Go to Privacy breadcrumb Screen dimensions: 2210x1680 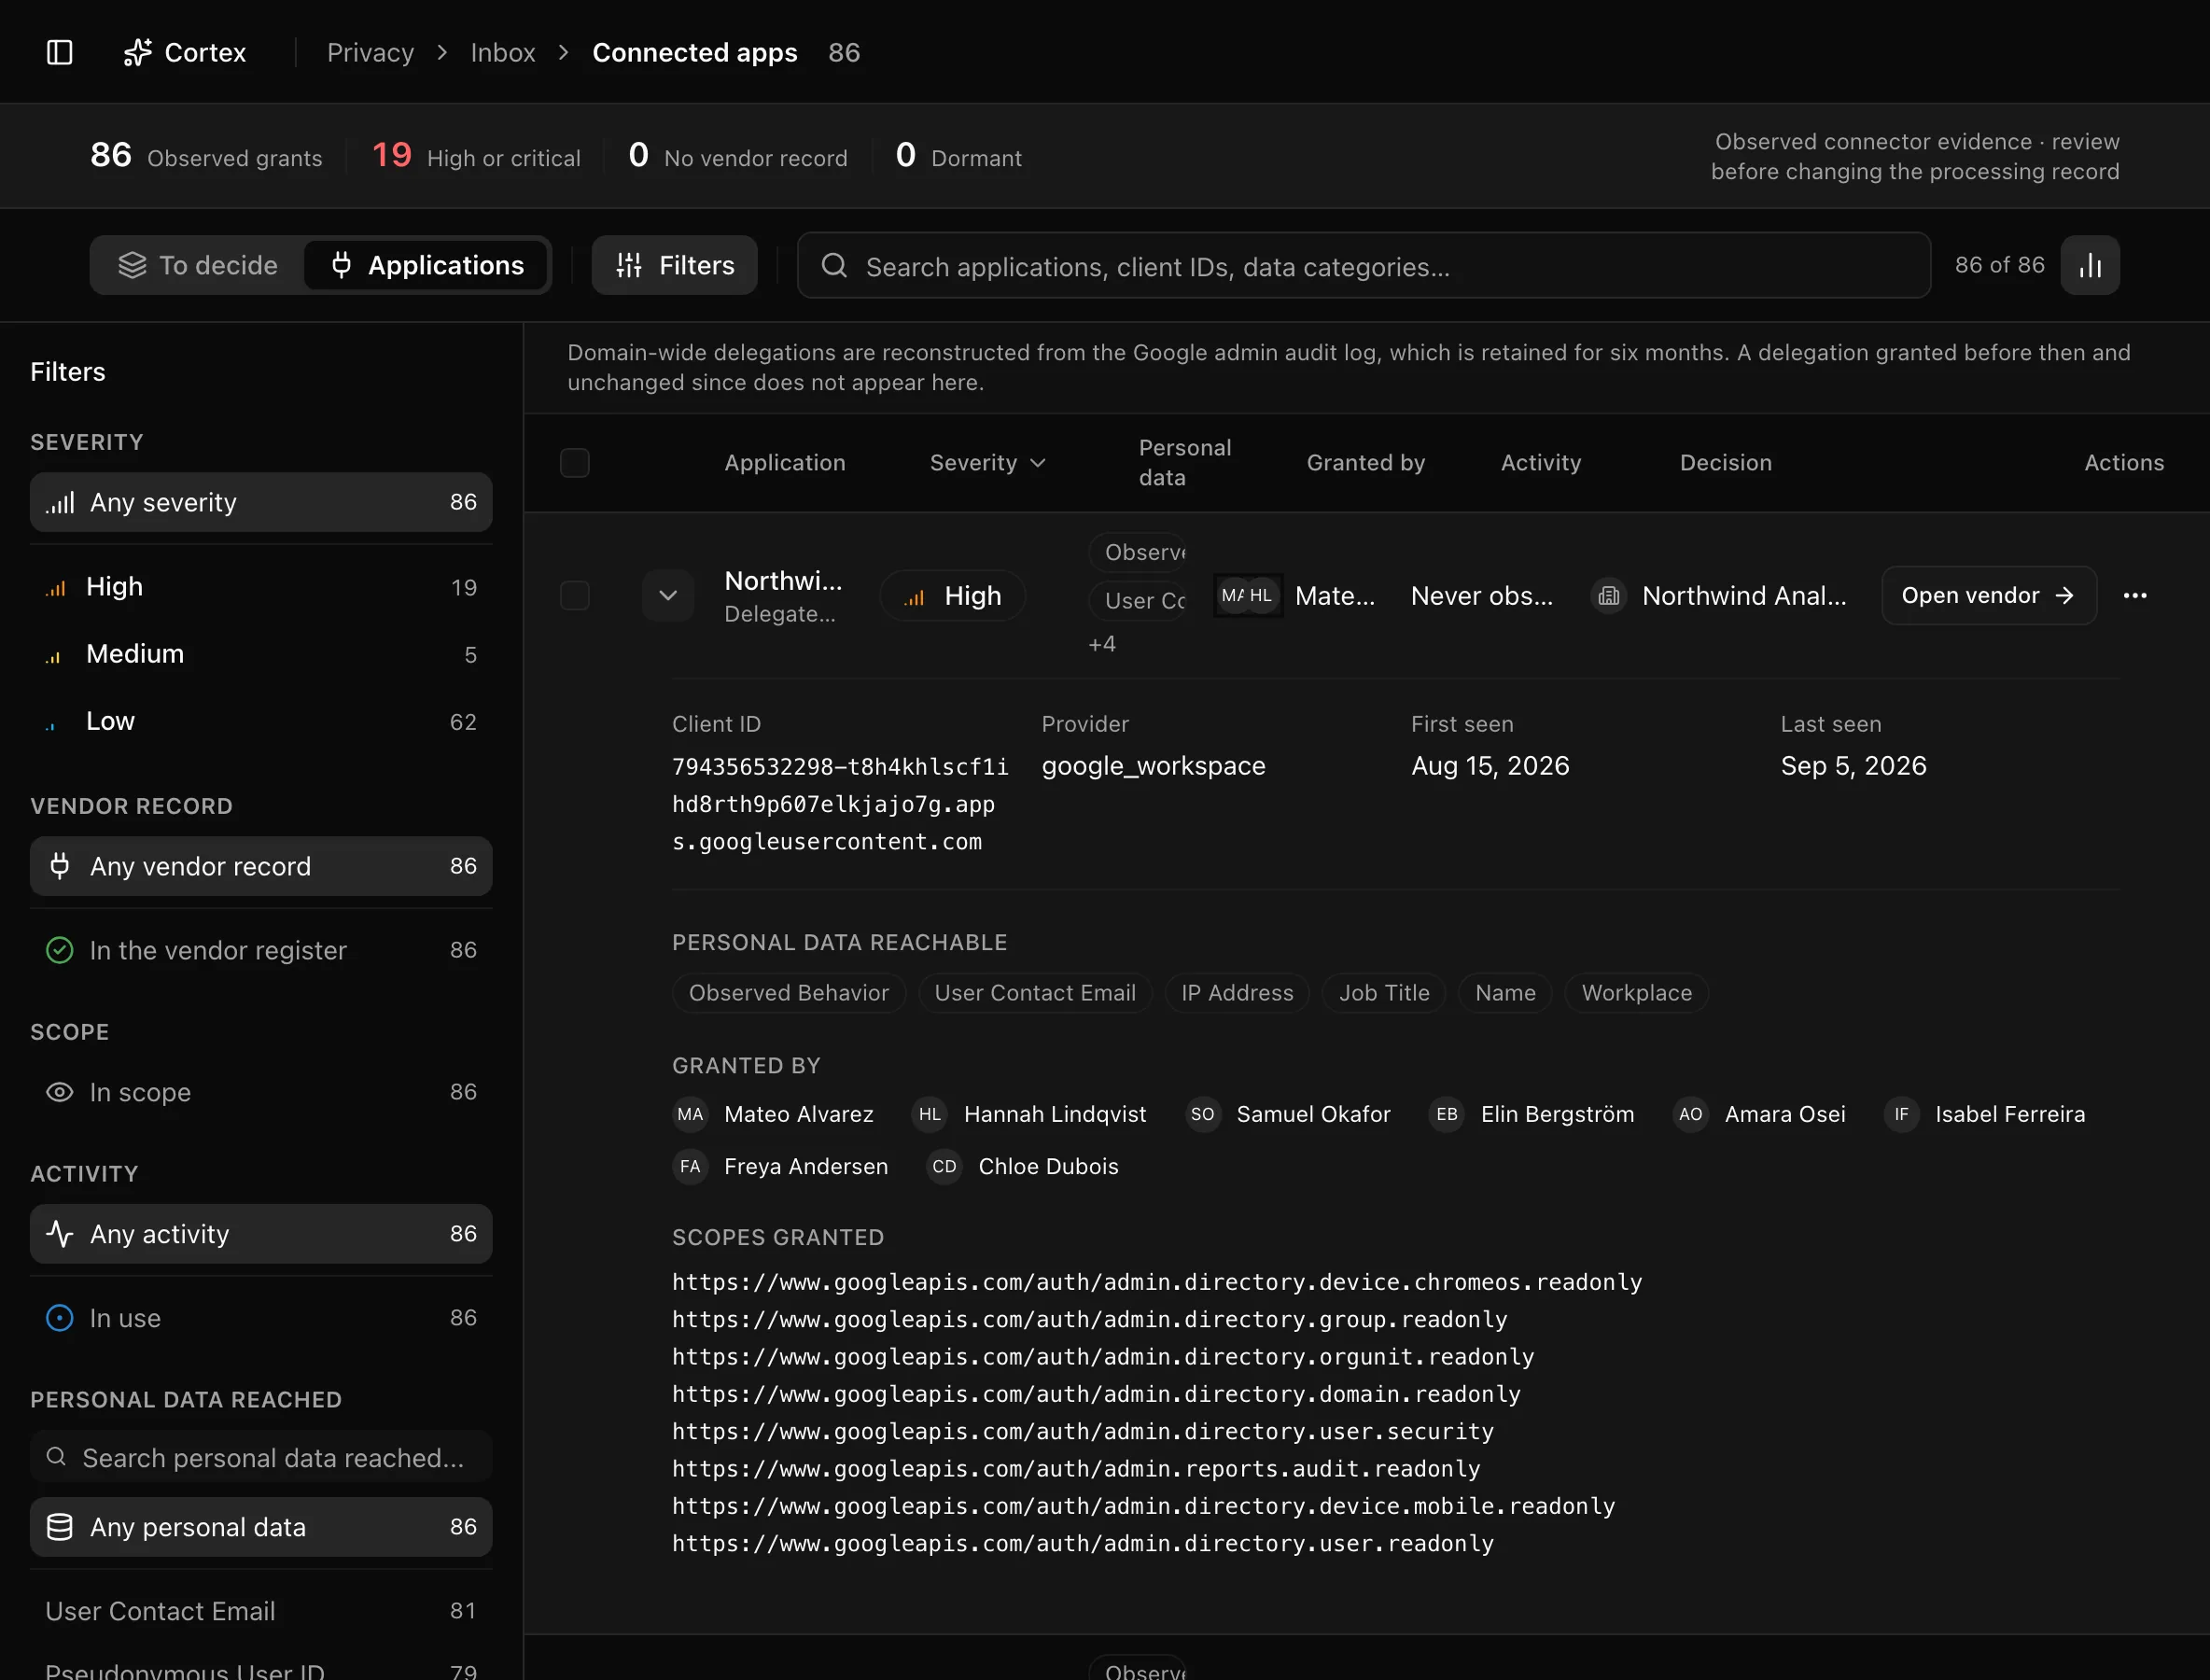pos(370,52)
